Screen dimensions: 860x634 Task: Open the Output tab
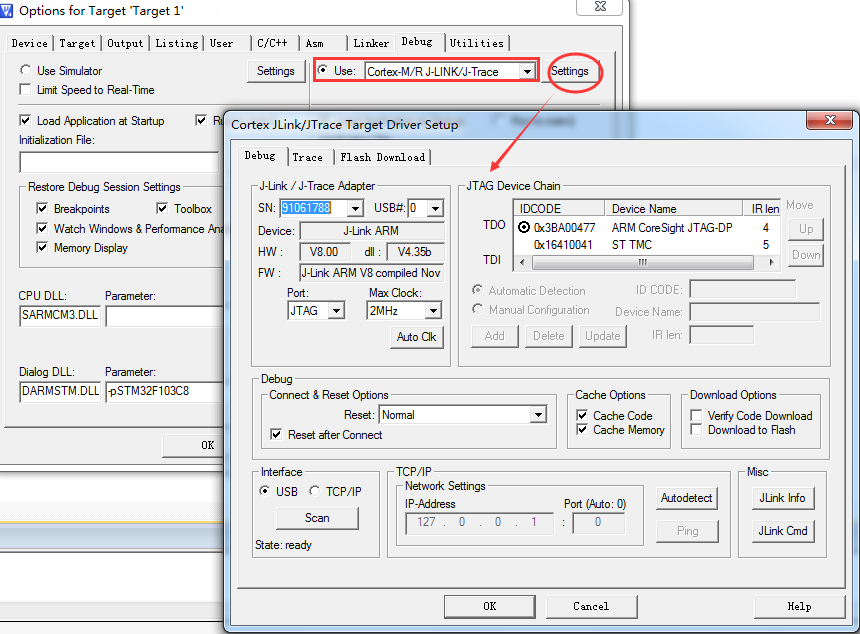point(125,43)
